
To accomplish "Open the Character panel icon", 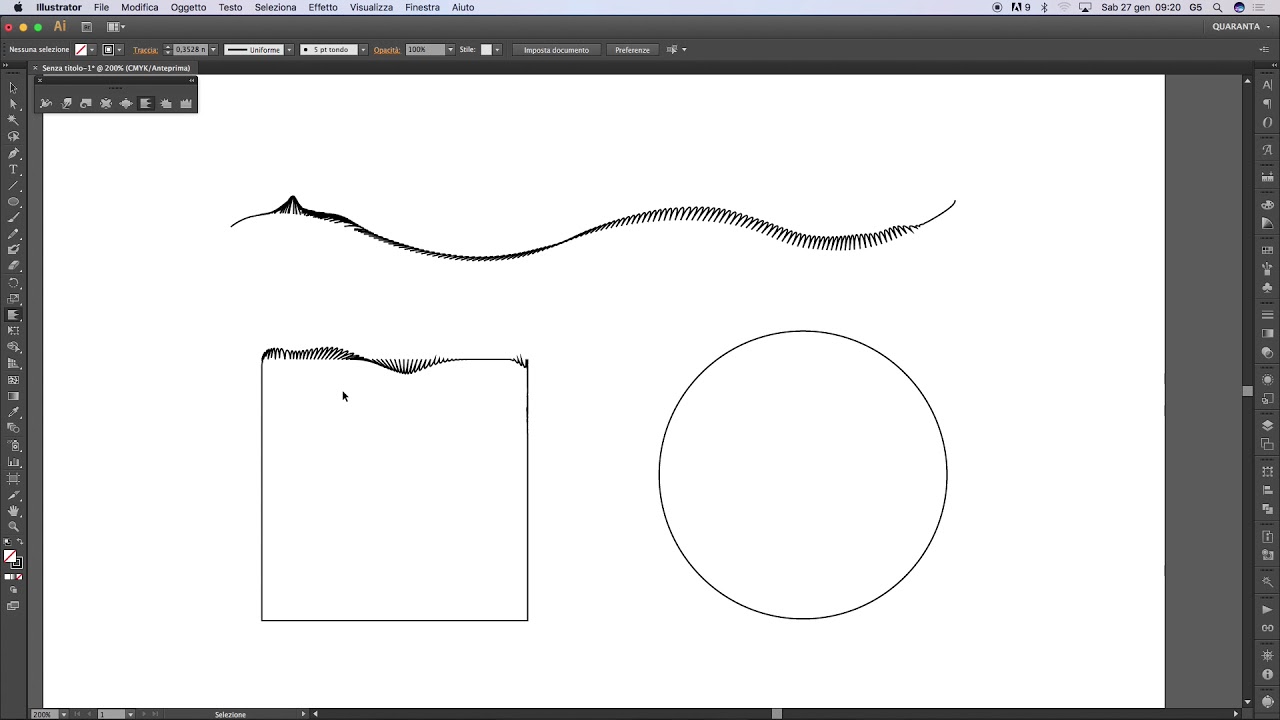I will 1267,85.
